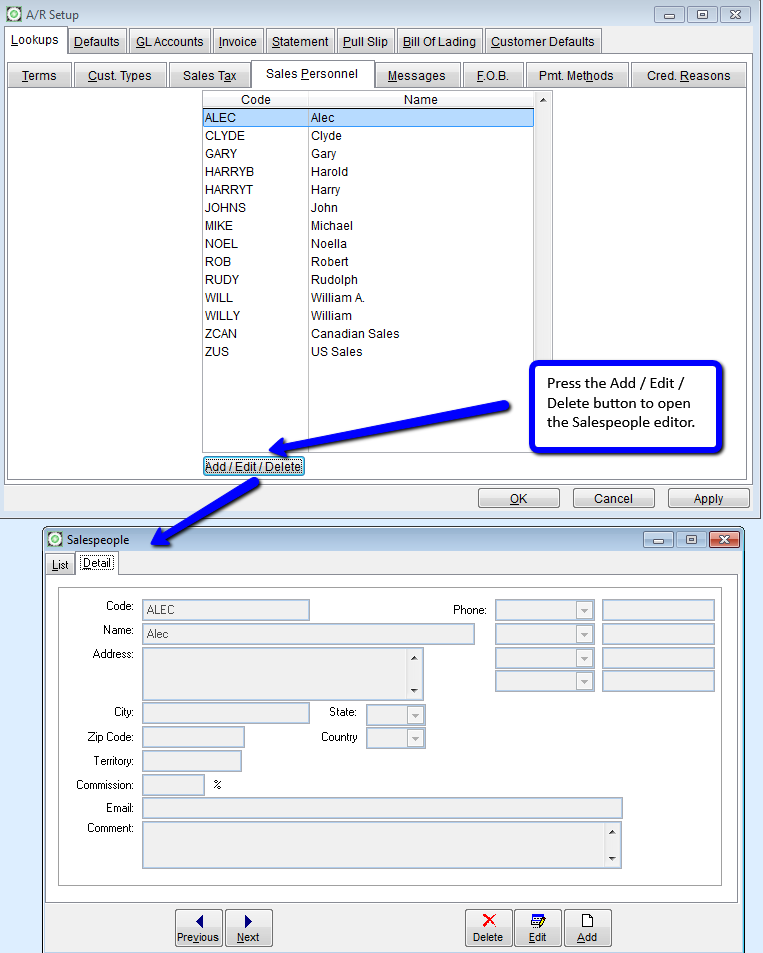This screenshot has height=953, width=763.
Task: Click the salesperson list scrollbar up arrow
Action: (542, 100)
